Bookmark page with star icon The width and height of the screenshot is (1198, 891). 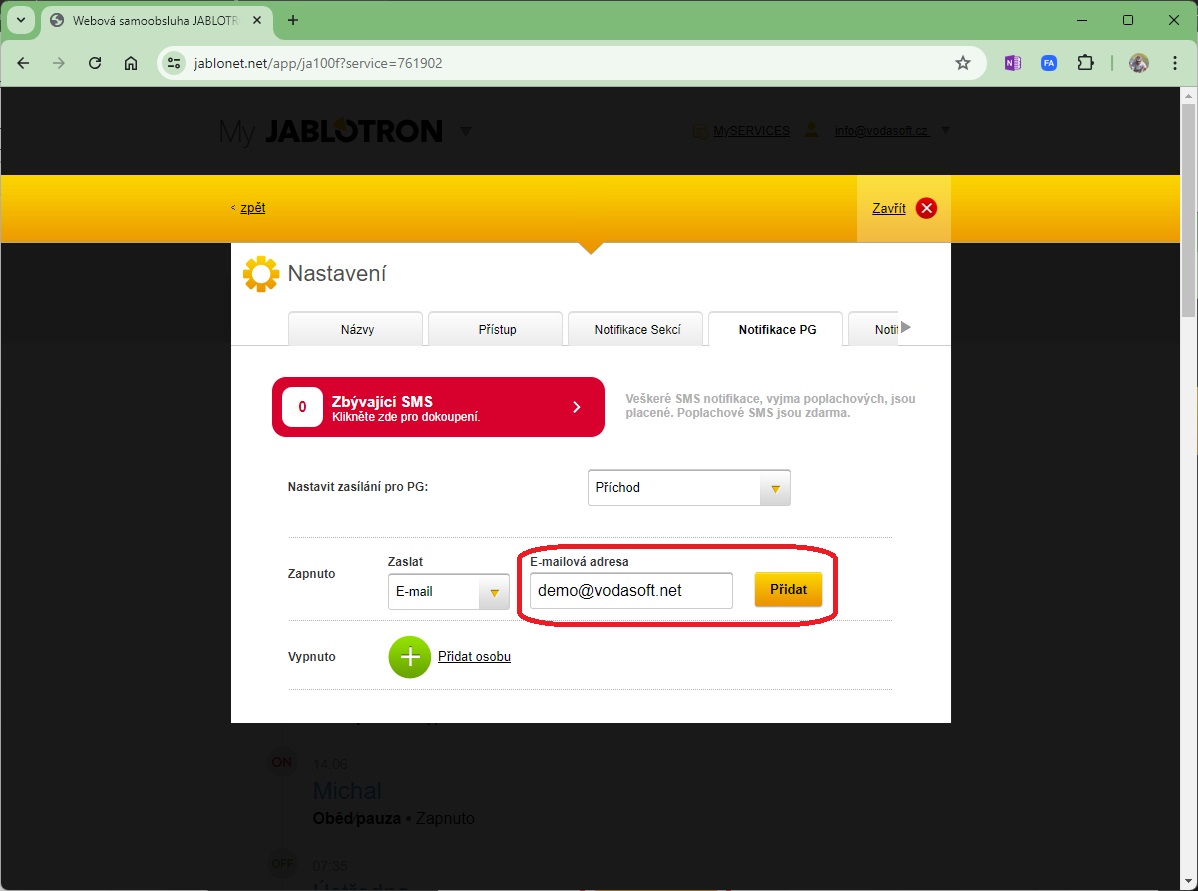[963, 63]
